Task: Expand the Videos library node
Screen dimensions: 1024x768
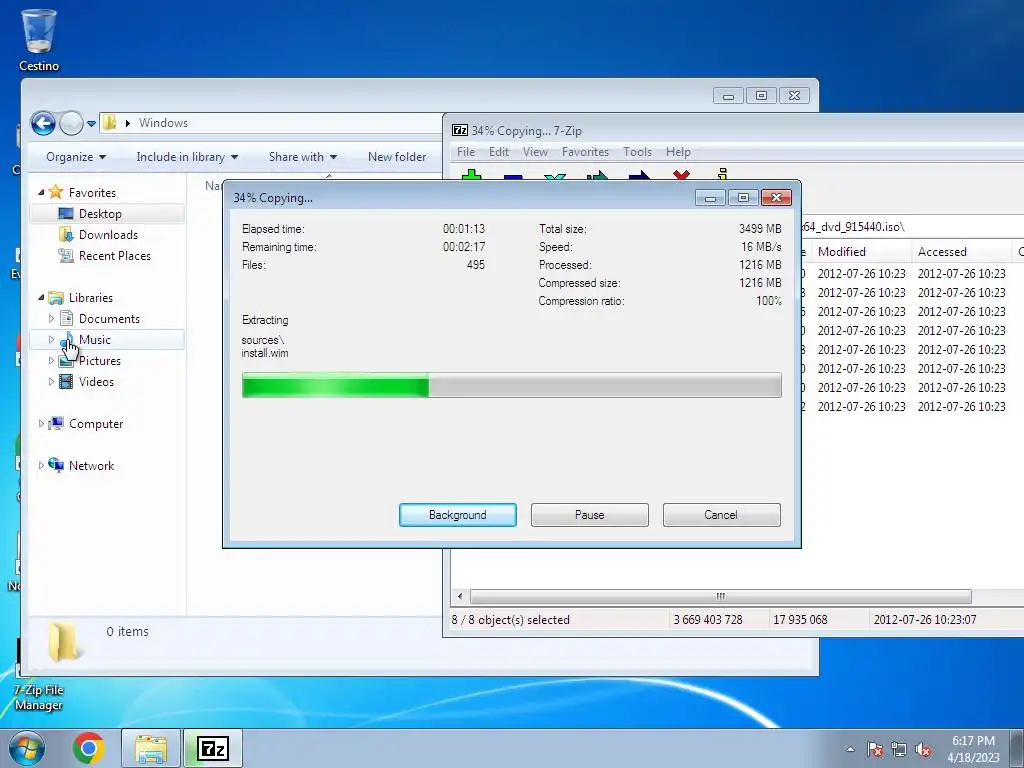Action: pyautogui.click(x=51, y=381)
